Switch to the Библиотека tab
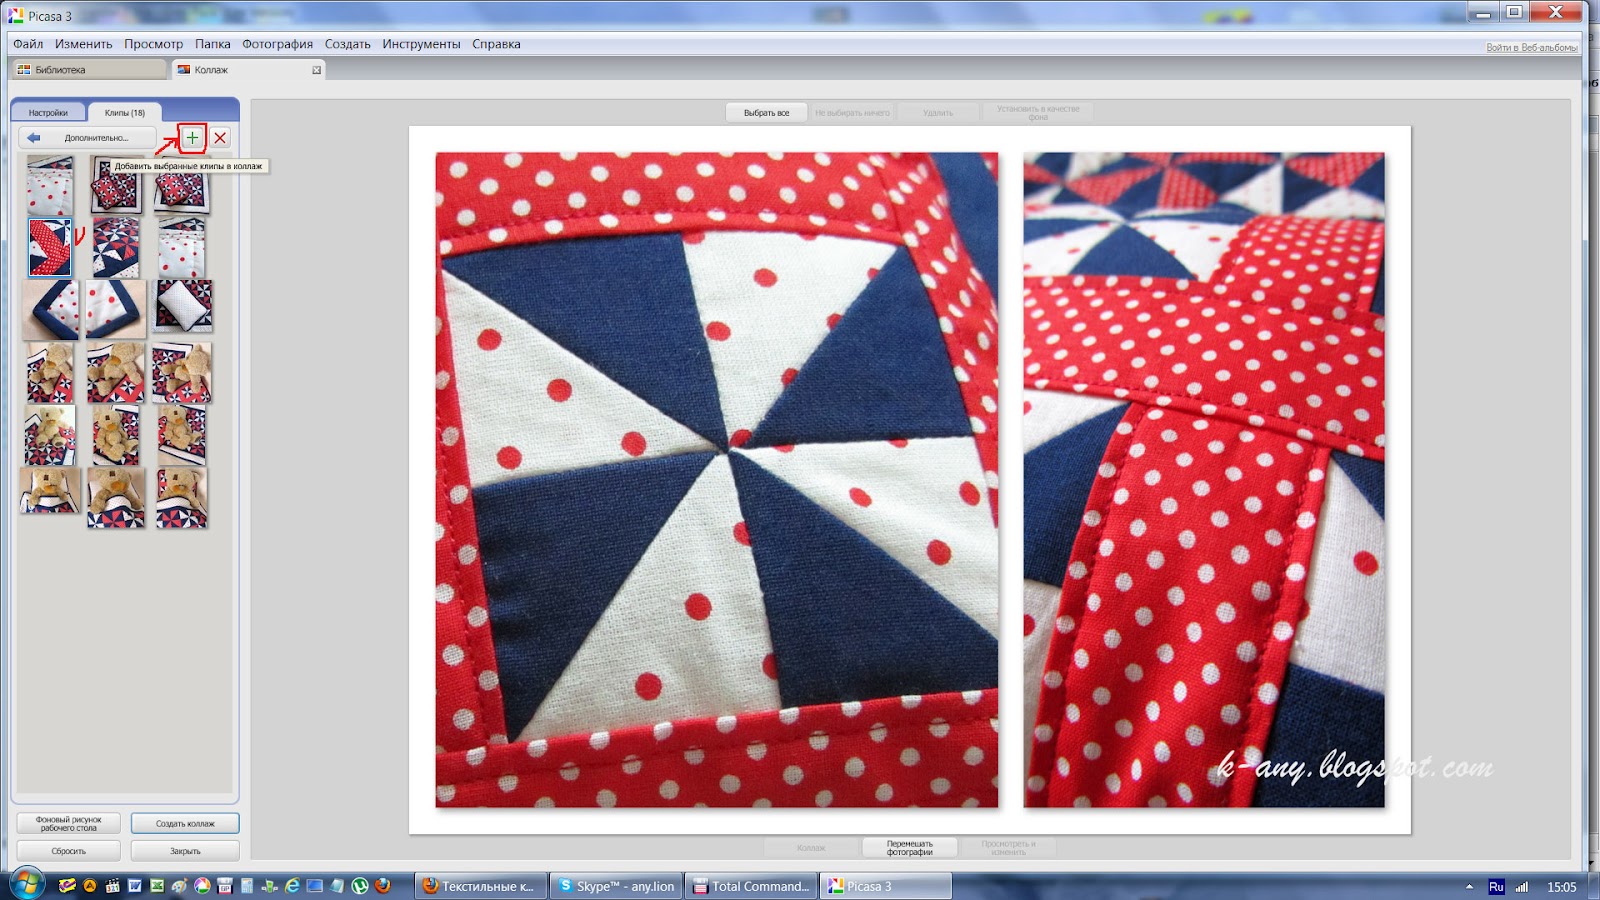The image size is (1600, 900). 88,70
